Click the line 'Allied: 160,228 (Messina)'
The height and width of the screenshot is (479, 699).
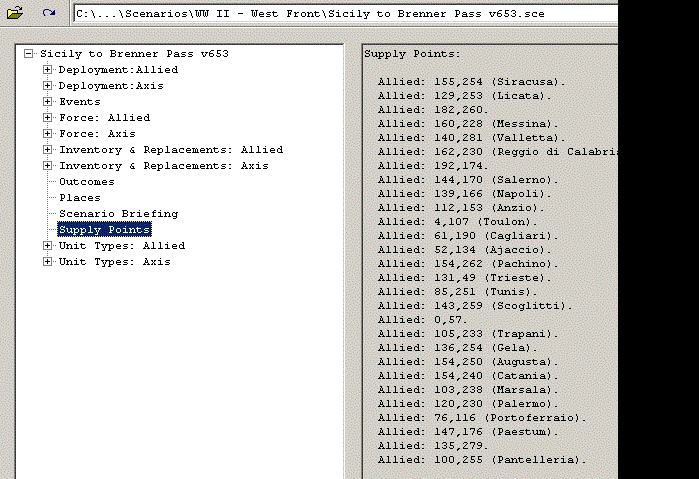pos(468,124)
